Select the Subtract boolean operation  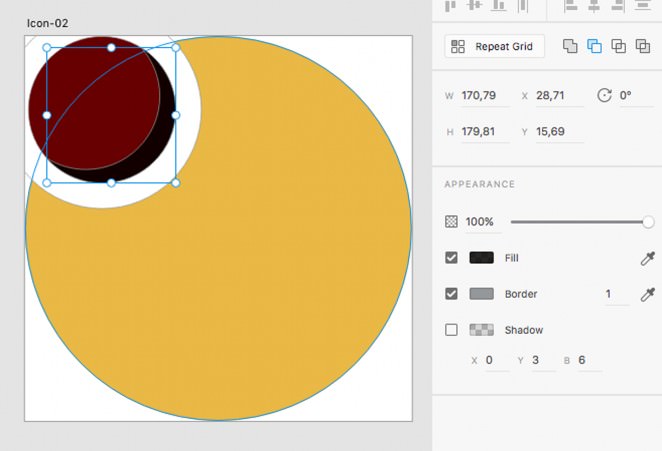point(594,46)
